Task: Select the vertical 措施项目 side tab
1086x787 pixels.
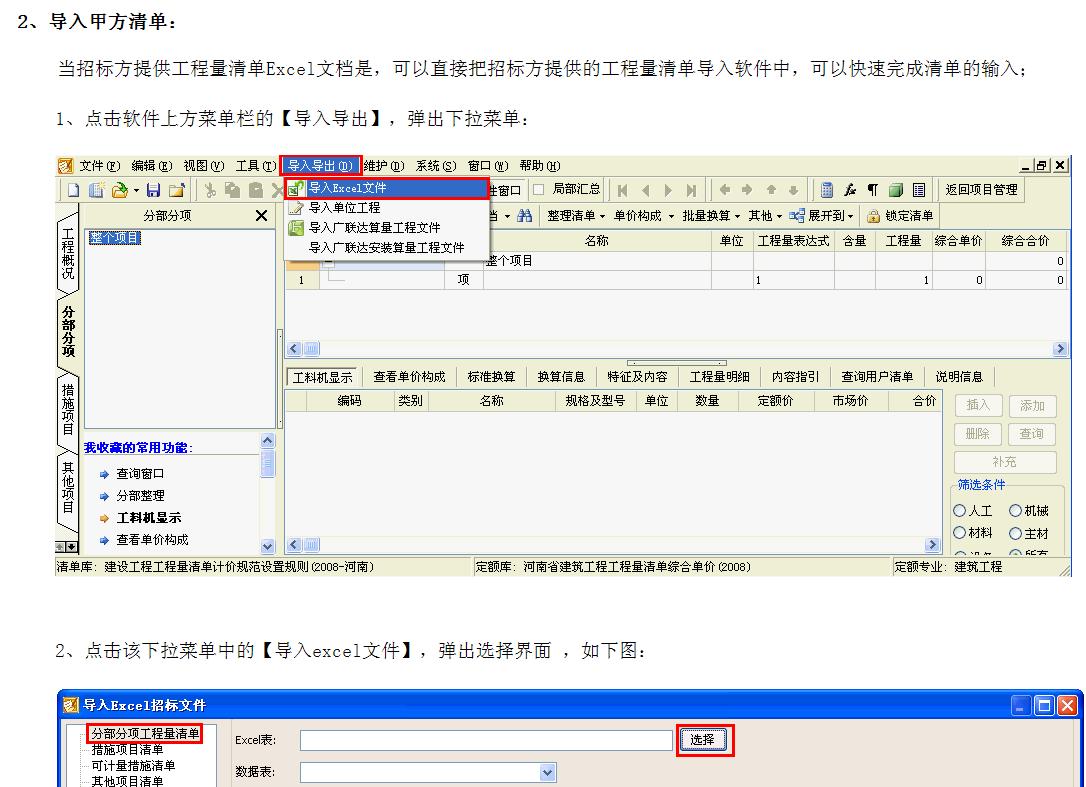Action: pyautogui.click(x=68, y=409)
